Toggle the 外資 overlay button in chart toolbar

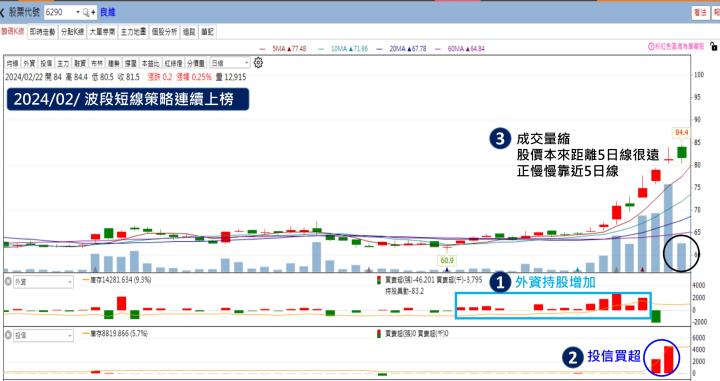pyautogui.click(x=29, y=63)
